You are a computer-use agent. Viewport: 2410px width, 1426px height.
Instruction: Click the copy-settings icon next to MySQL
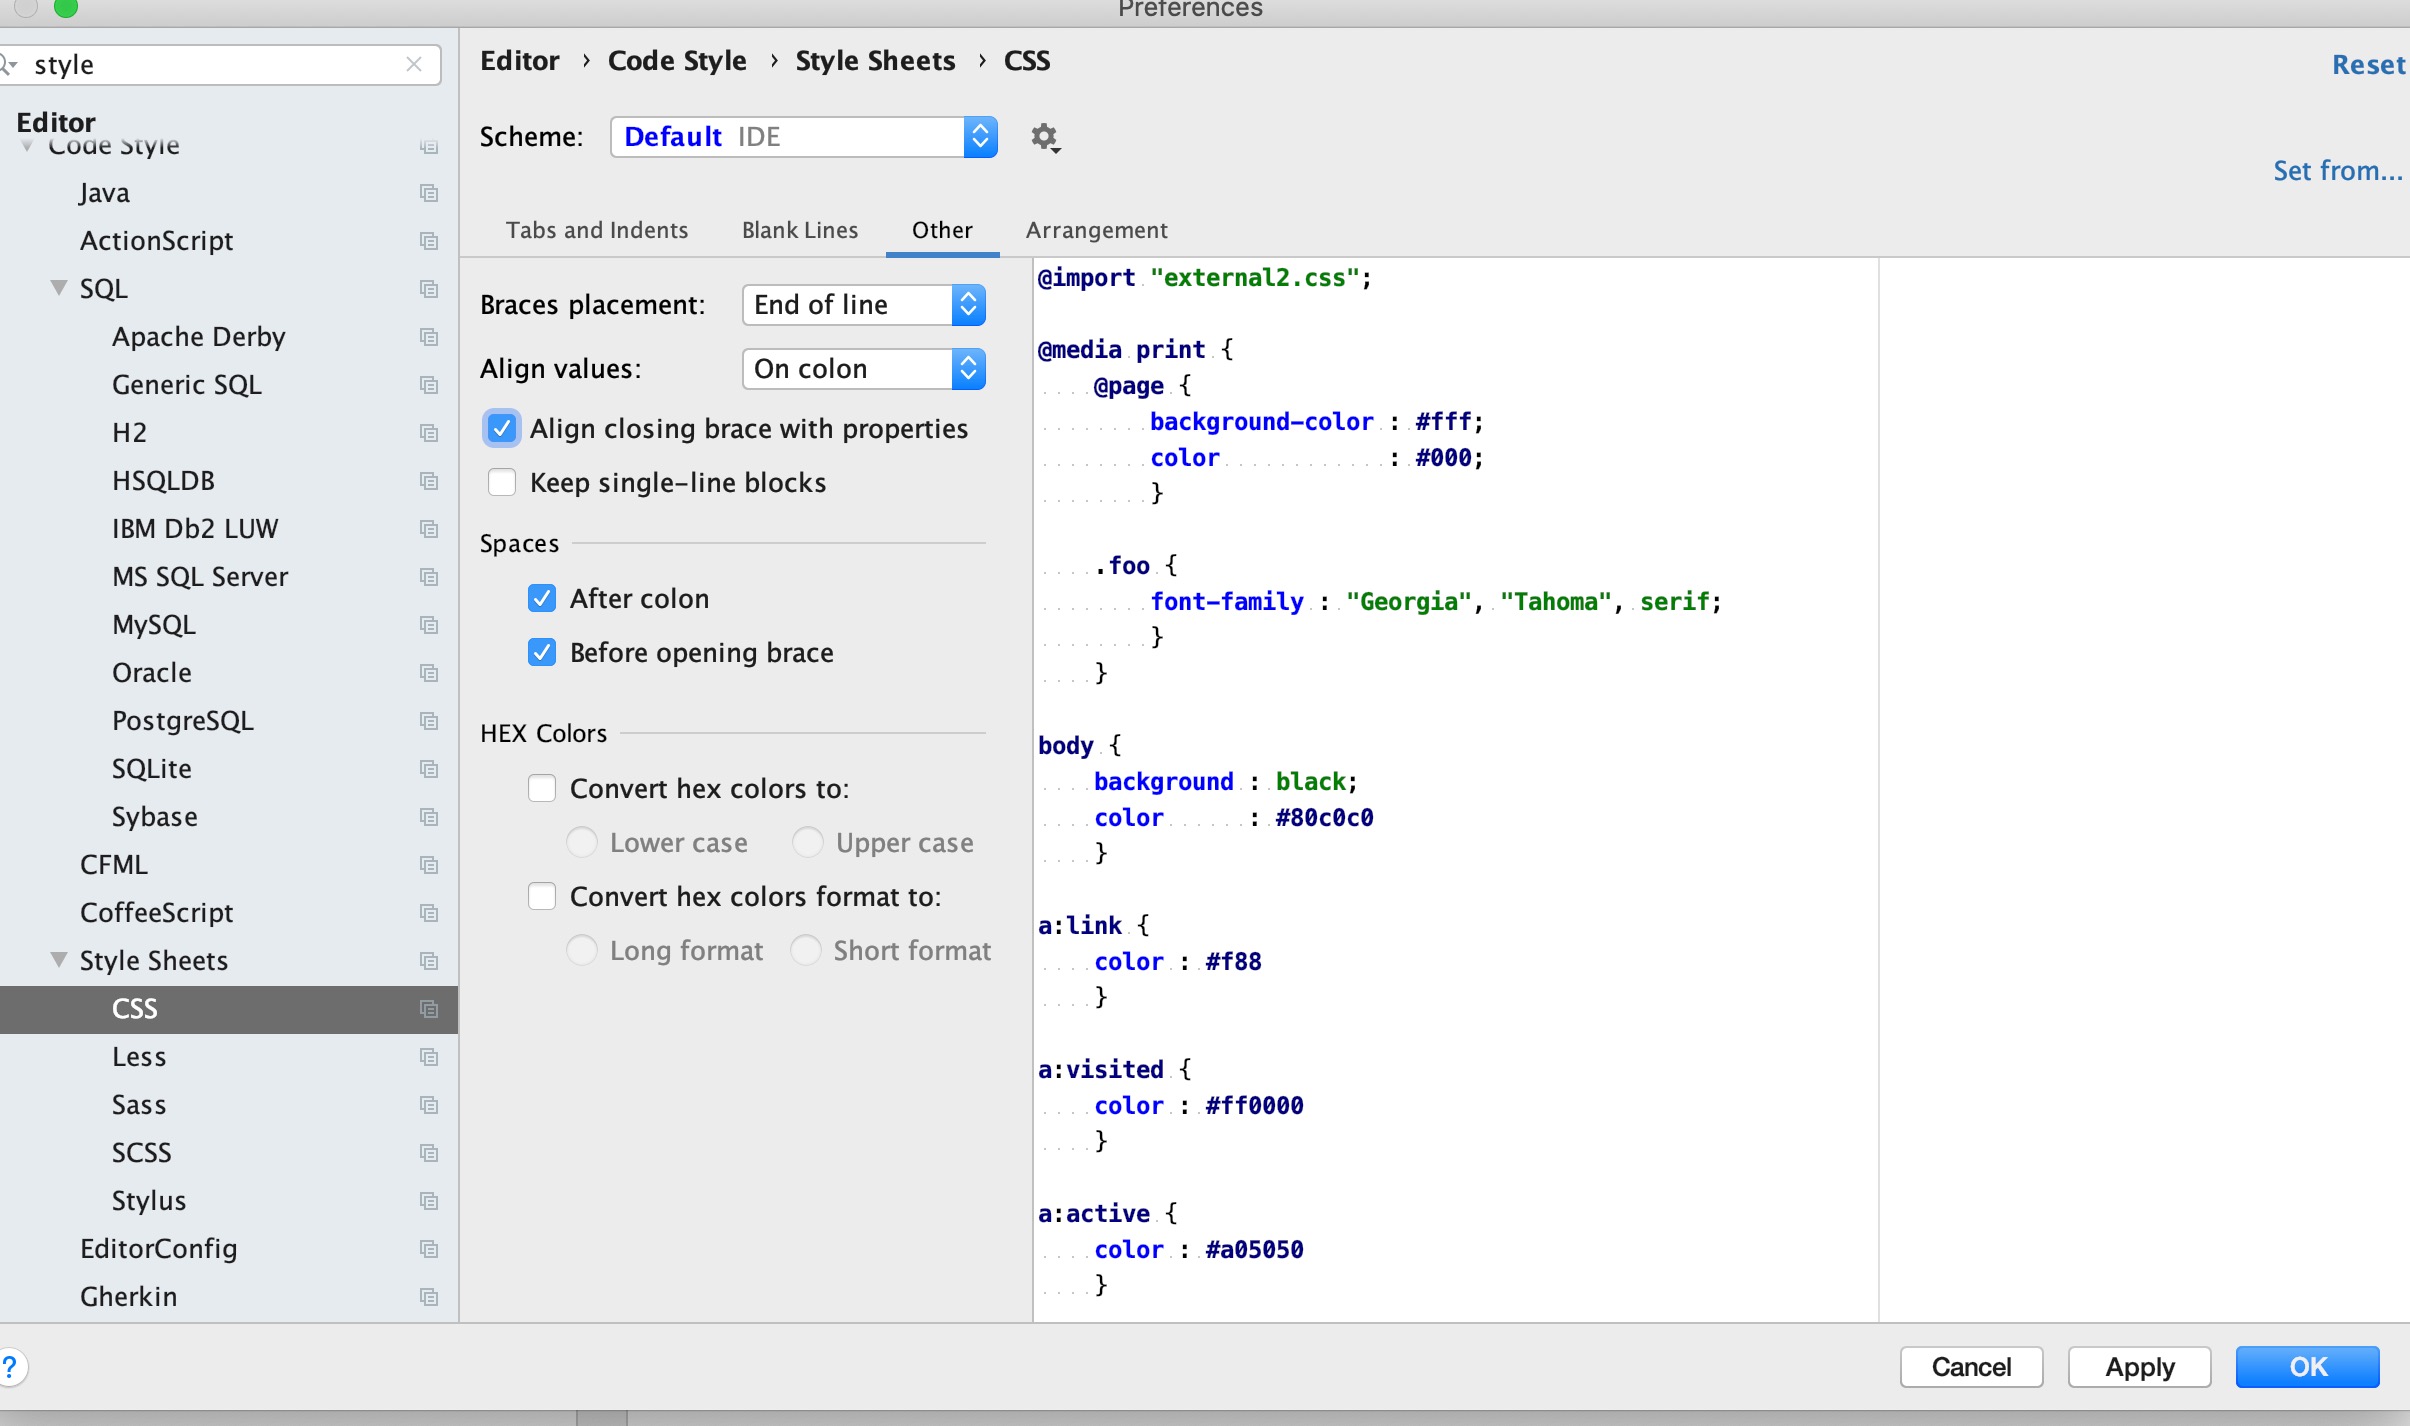429,625
